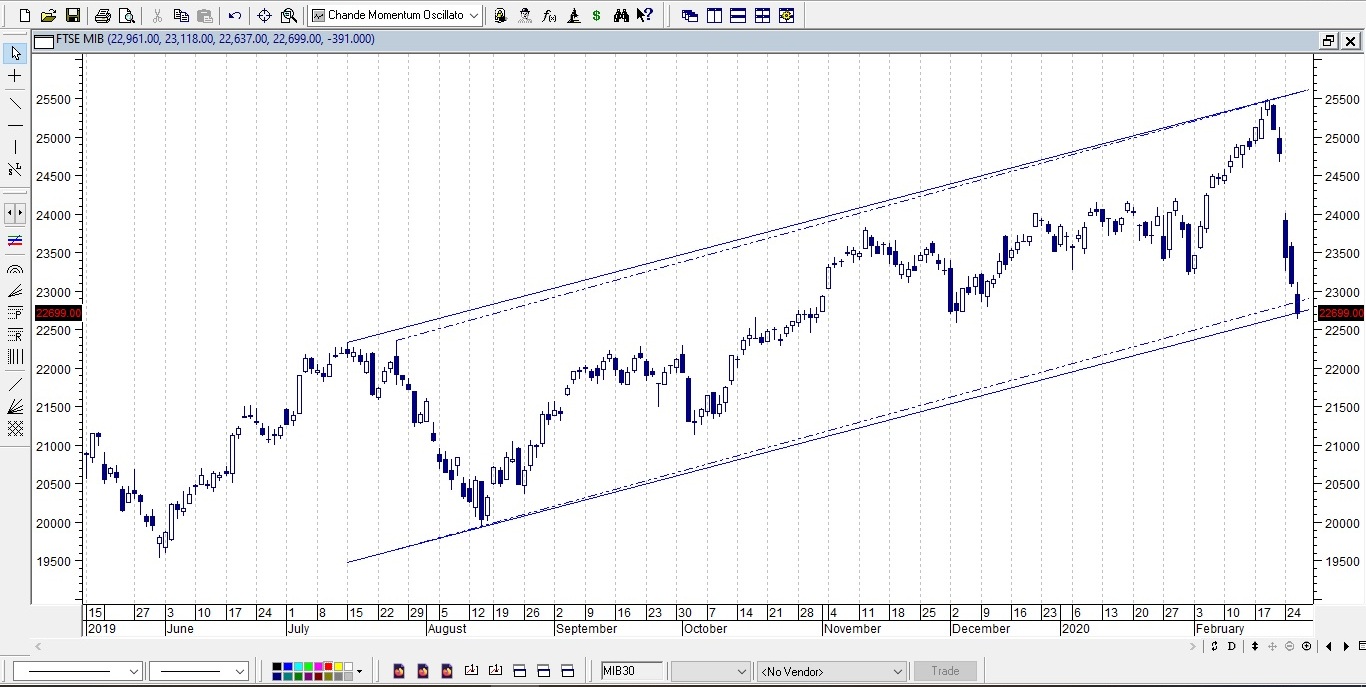Expand the Chande Momentum Oscillator indicator list

[474, 15]
